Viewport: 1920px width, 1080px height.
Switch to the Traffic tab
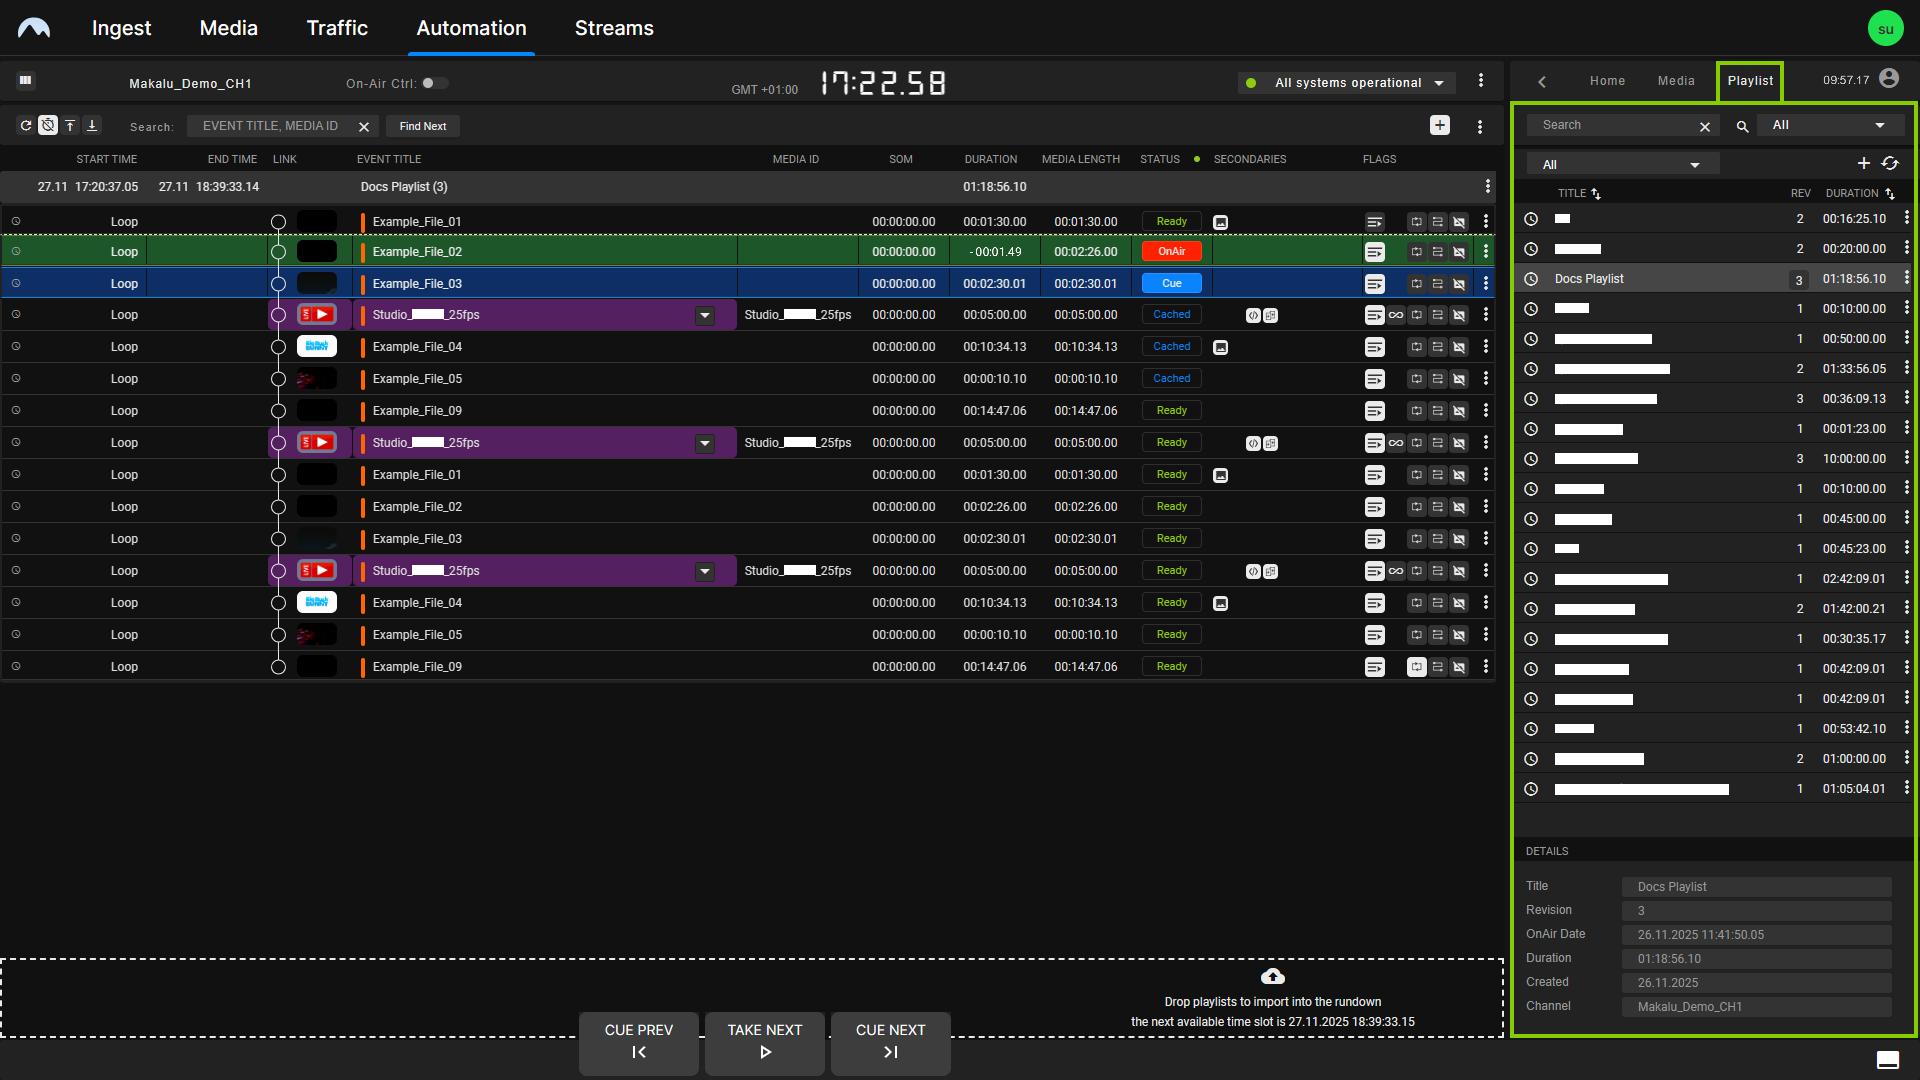(336, 28)
